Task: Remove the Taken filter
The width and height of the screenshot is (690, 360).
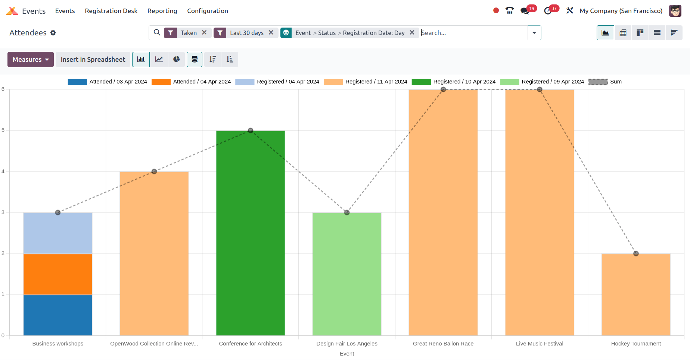Action: tap(204, 33)
